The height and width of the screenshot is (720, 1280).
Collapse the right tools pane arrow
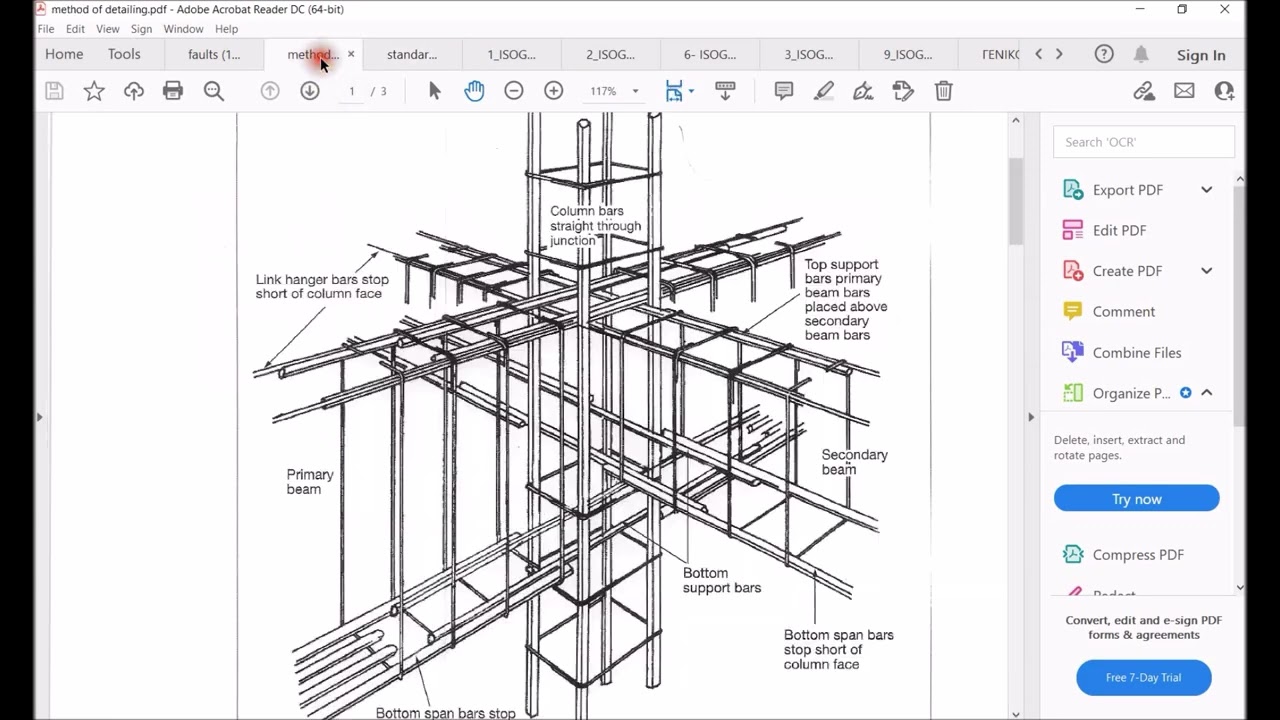pos(1031,417)
